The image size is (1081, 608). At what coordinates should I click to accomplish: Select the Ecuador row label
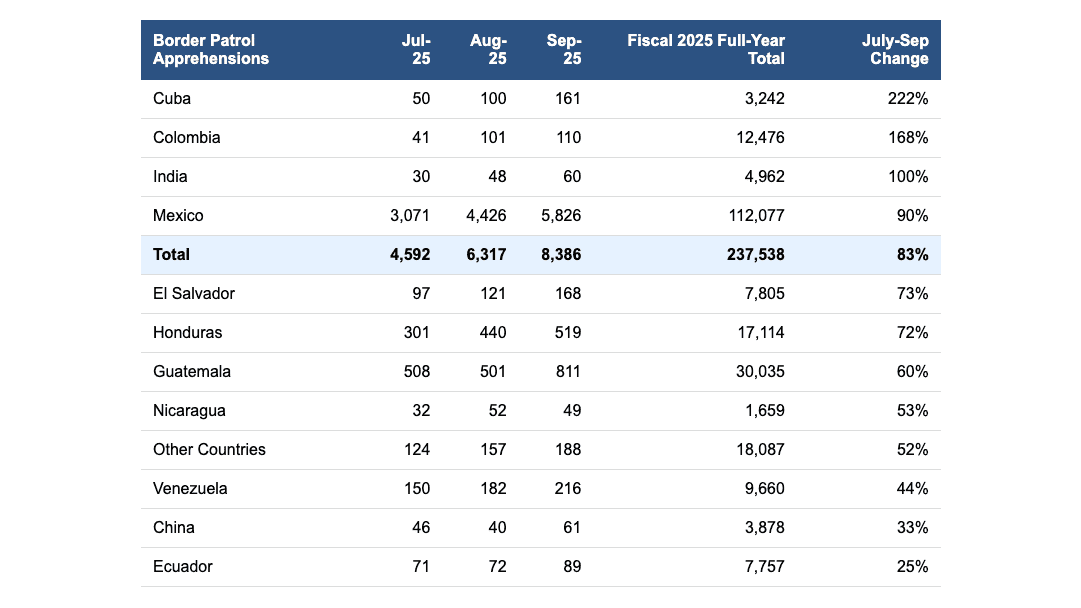[183, 567]
